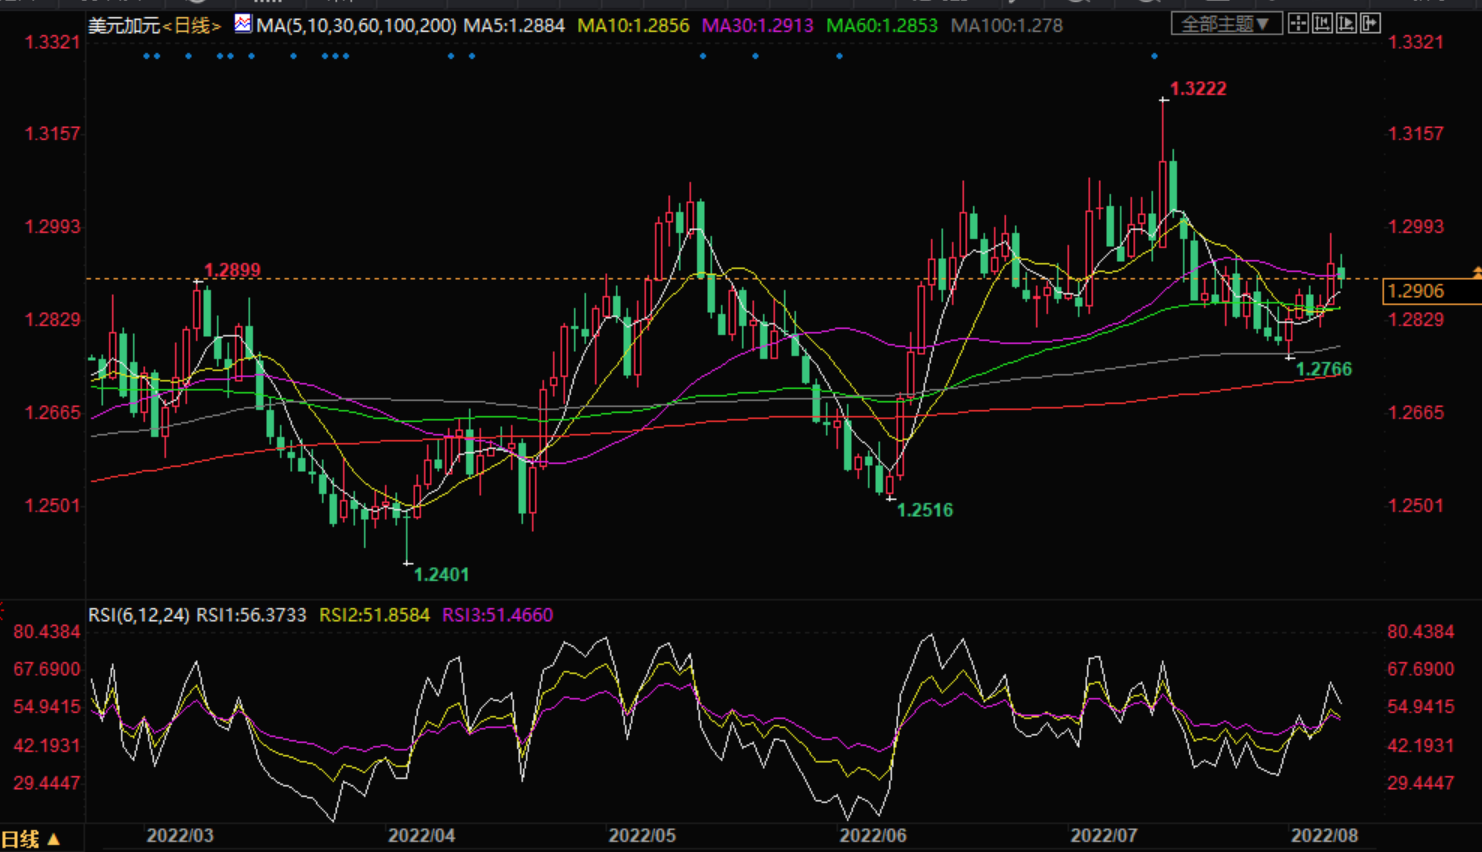Select the MA5:1.2884 legend label

coord(513,25)
